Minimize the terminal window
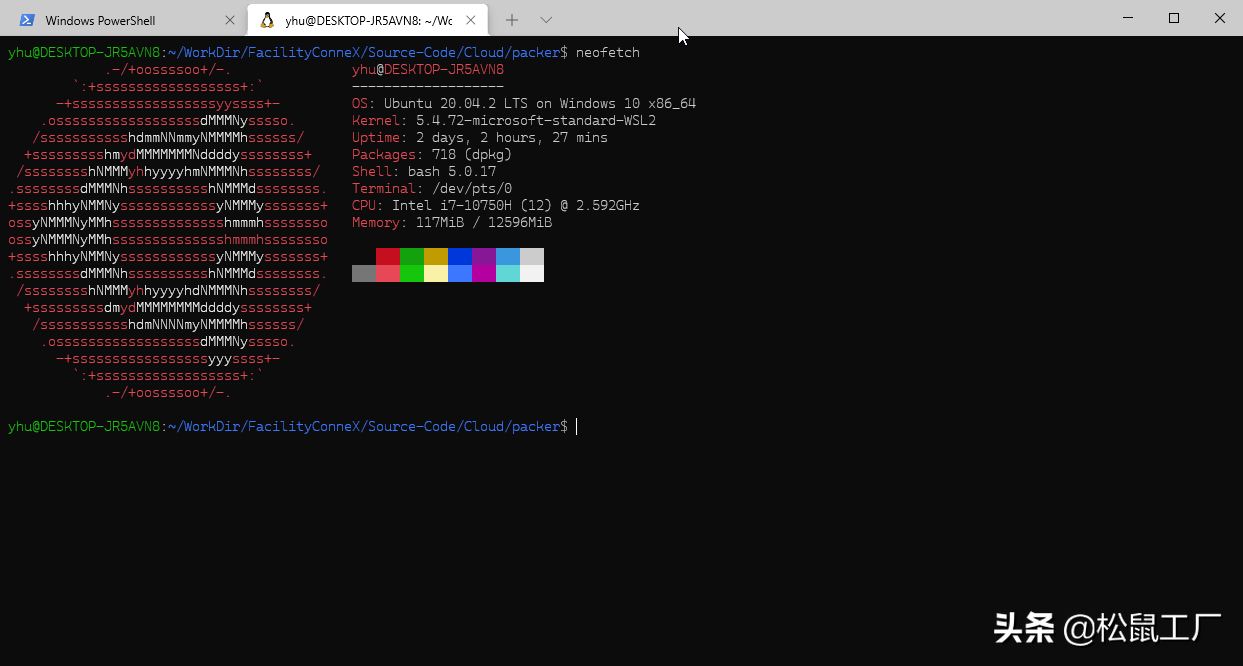This screenshot has width=1243, height=666. point(1128,18)
